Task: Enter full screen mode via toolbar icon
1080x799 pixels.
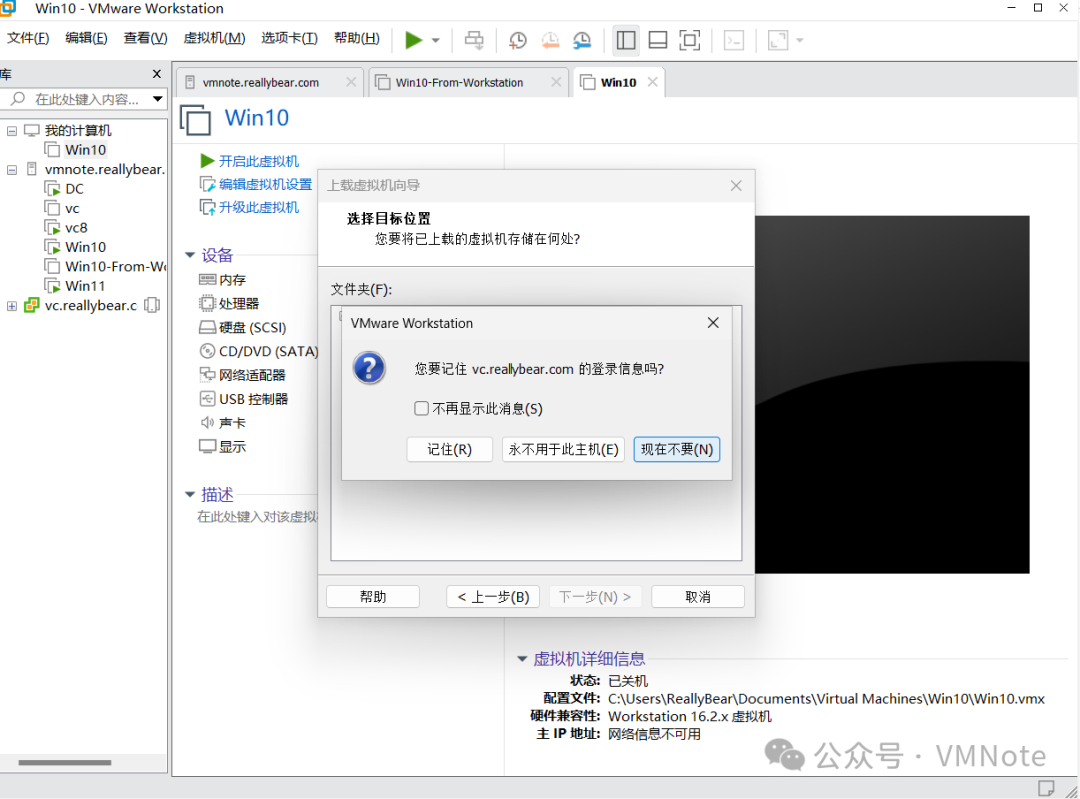Action: (x=689, y=40)
